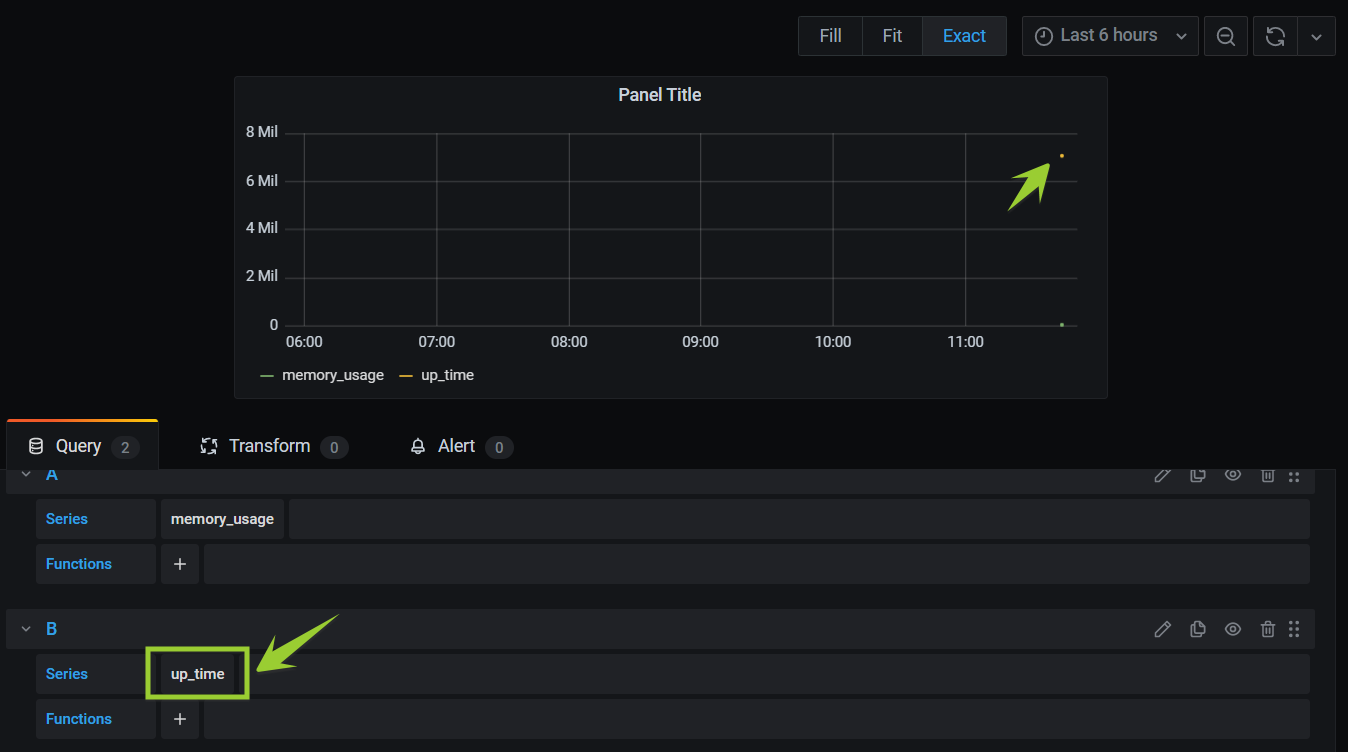1348x752 pixels.
Task: Select the Fit view mode
Action: (892, 36)
